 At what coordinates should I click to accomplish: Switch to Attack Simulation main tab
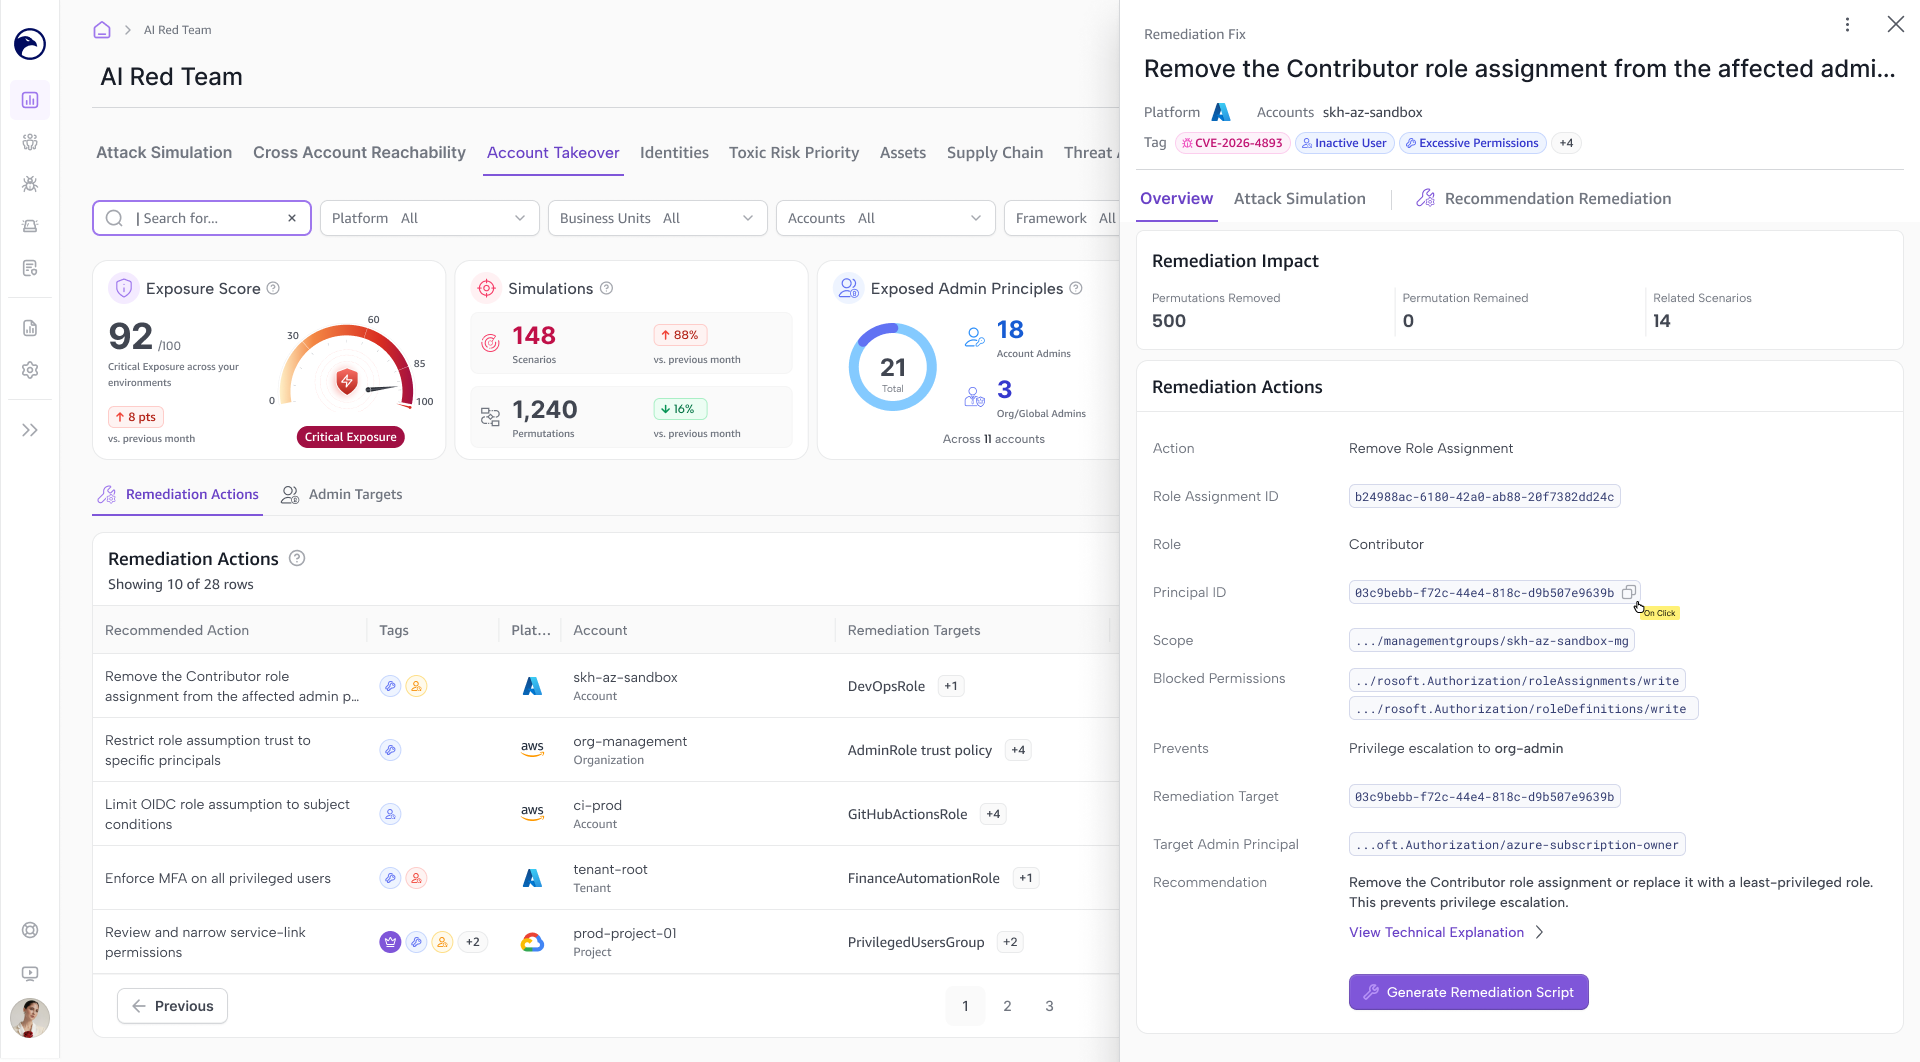click(x=164, y=152)
